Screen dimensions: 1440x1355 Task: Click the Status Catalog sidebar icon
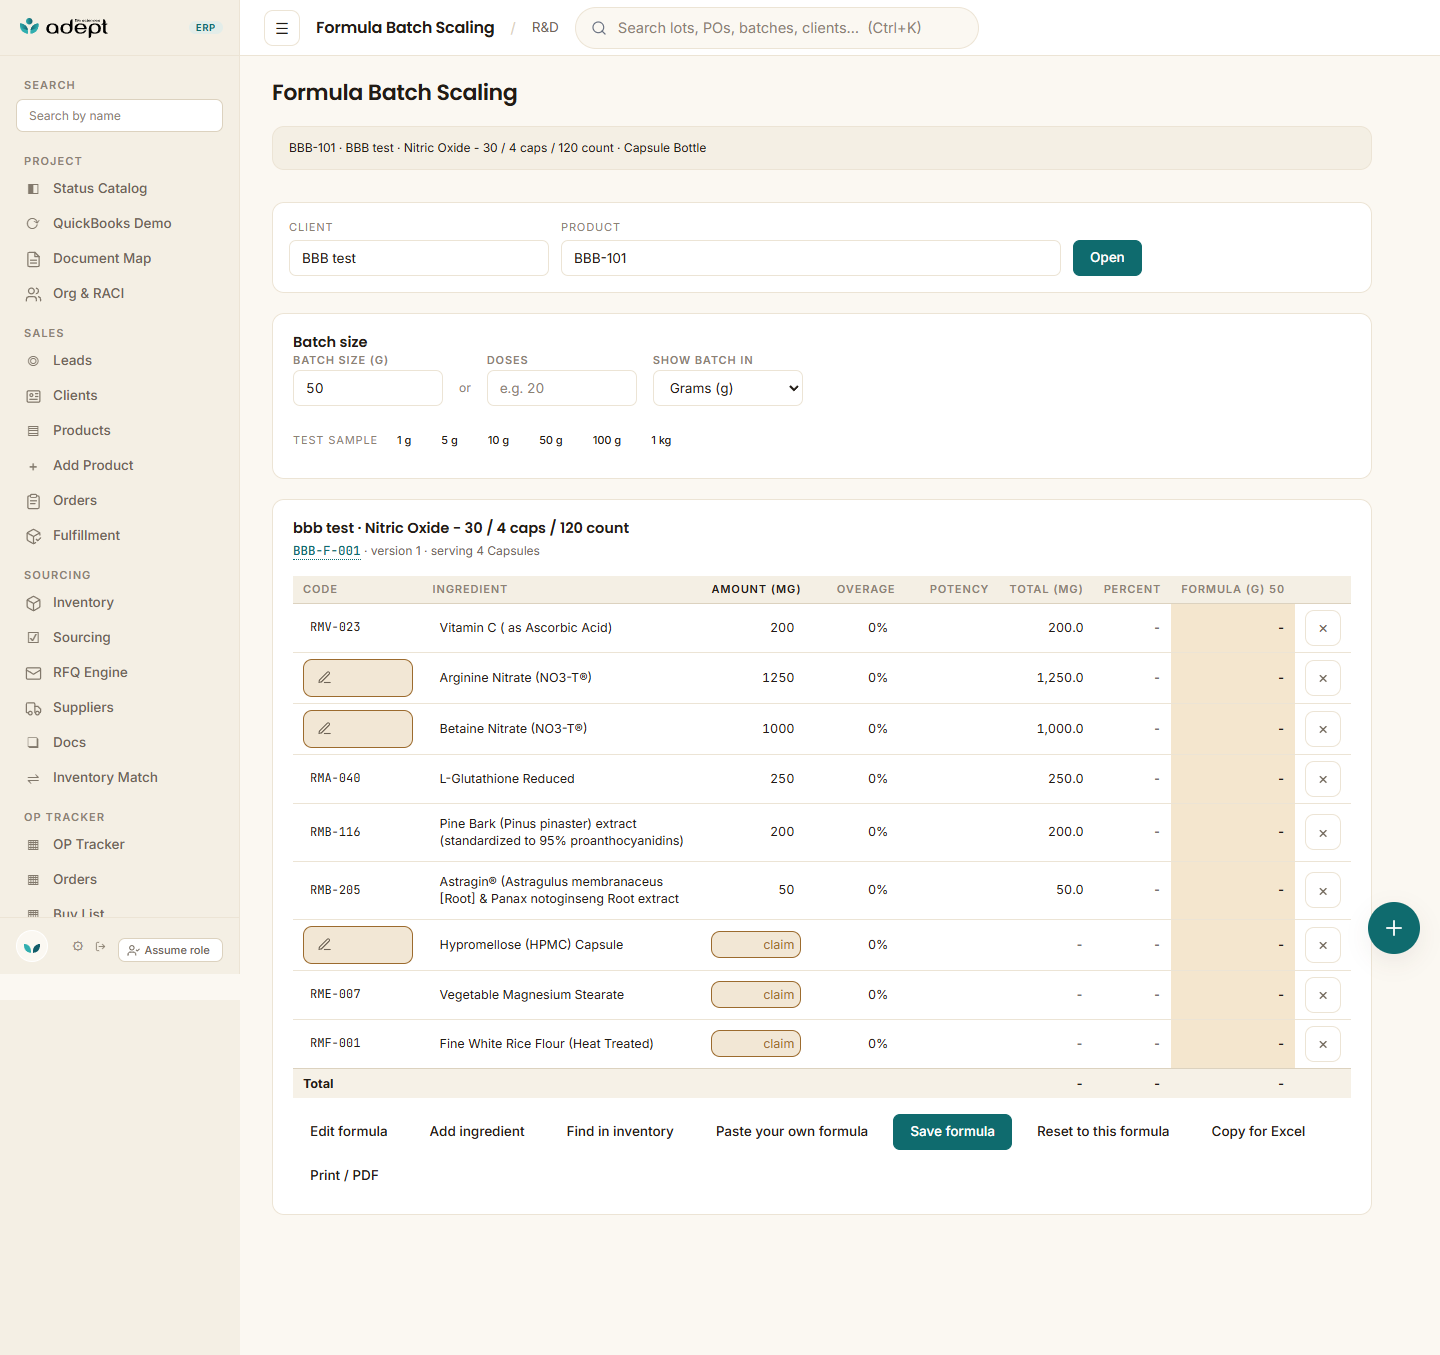(x=33, y=189)
